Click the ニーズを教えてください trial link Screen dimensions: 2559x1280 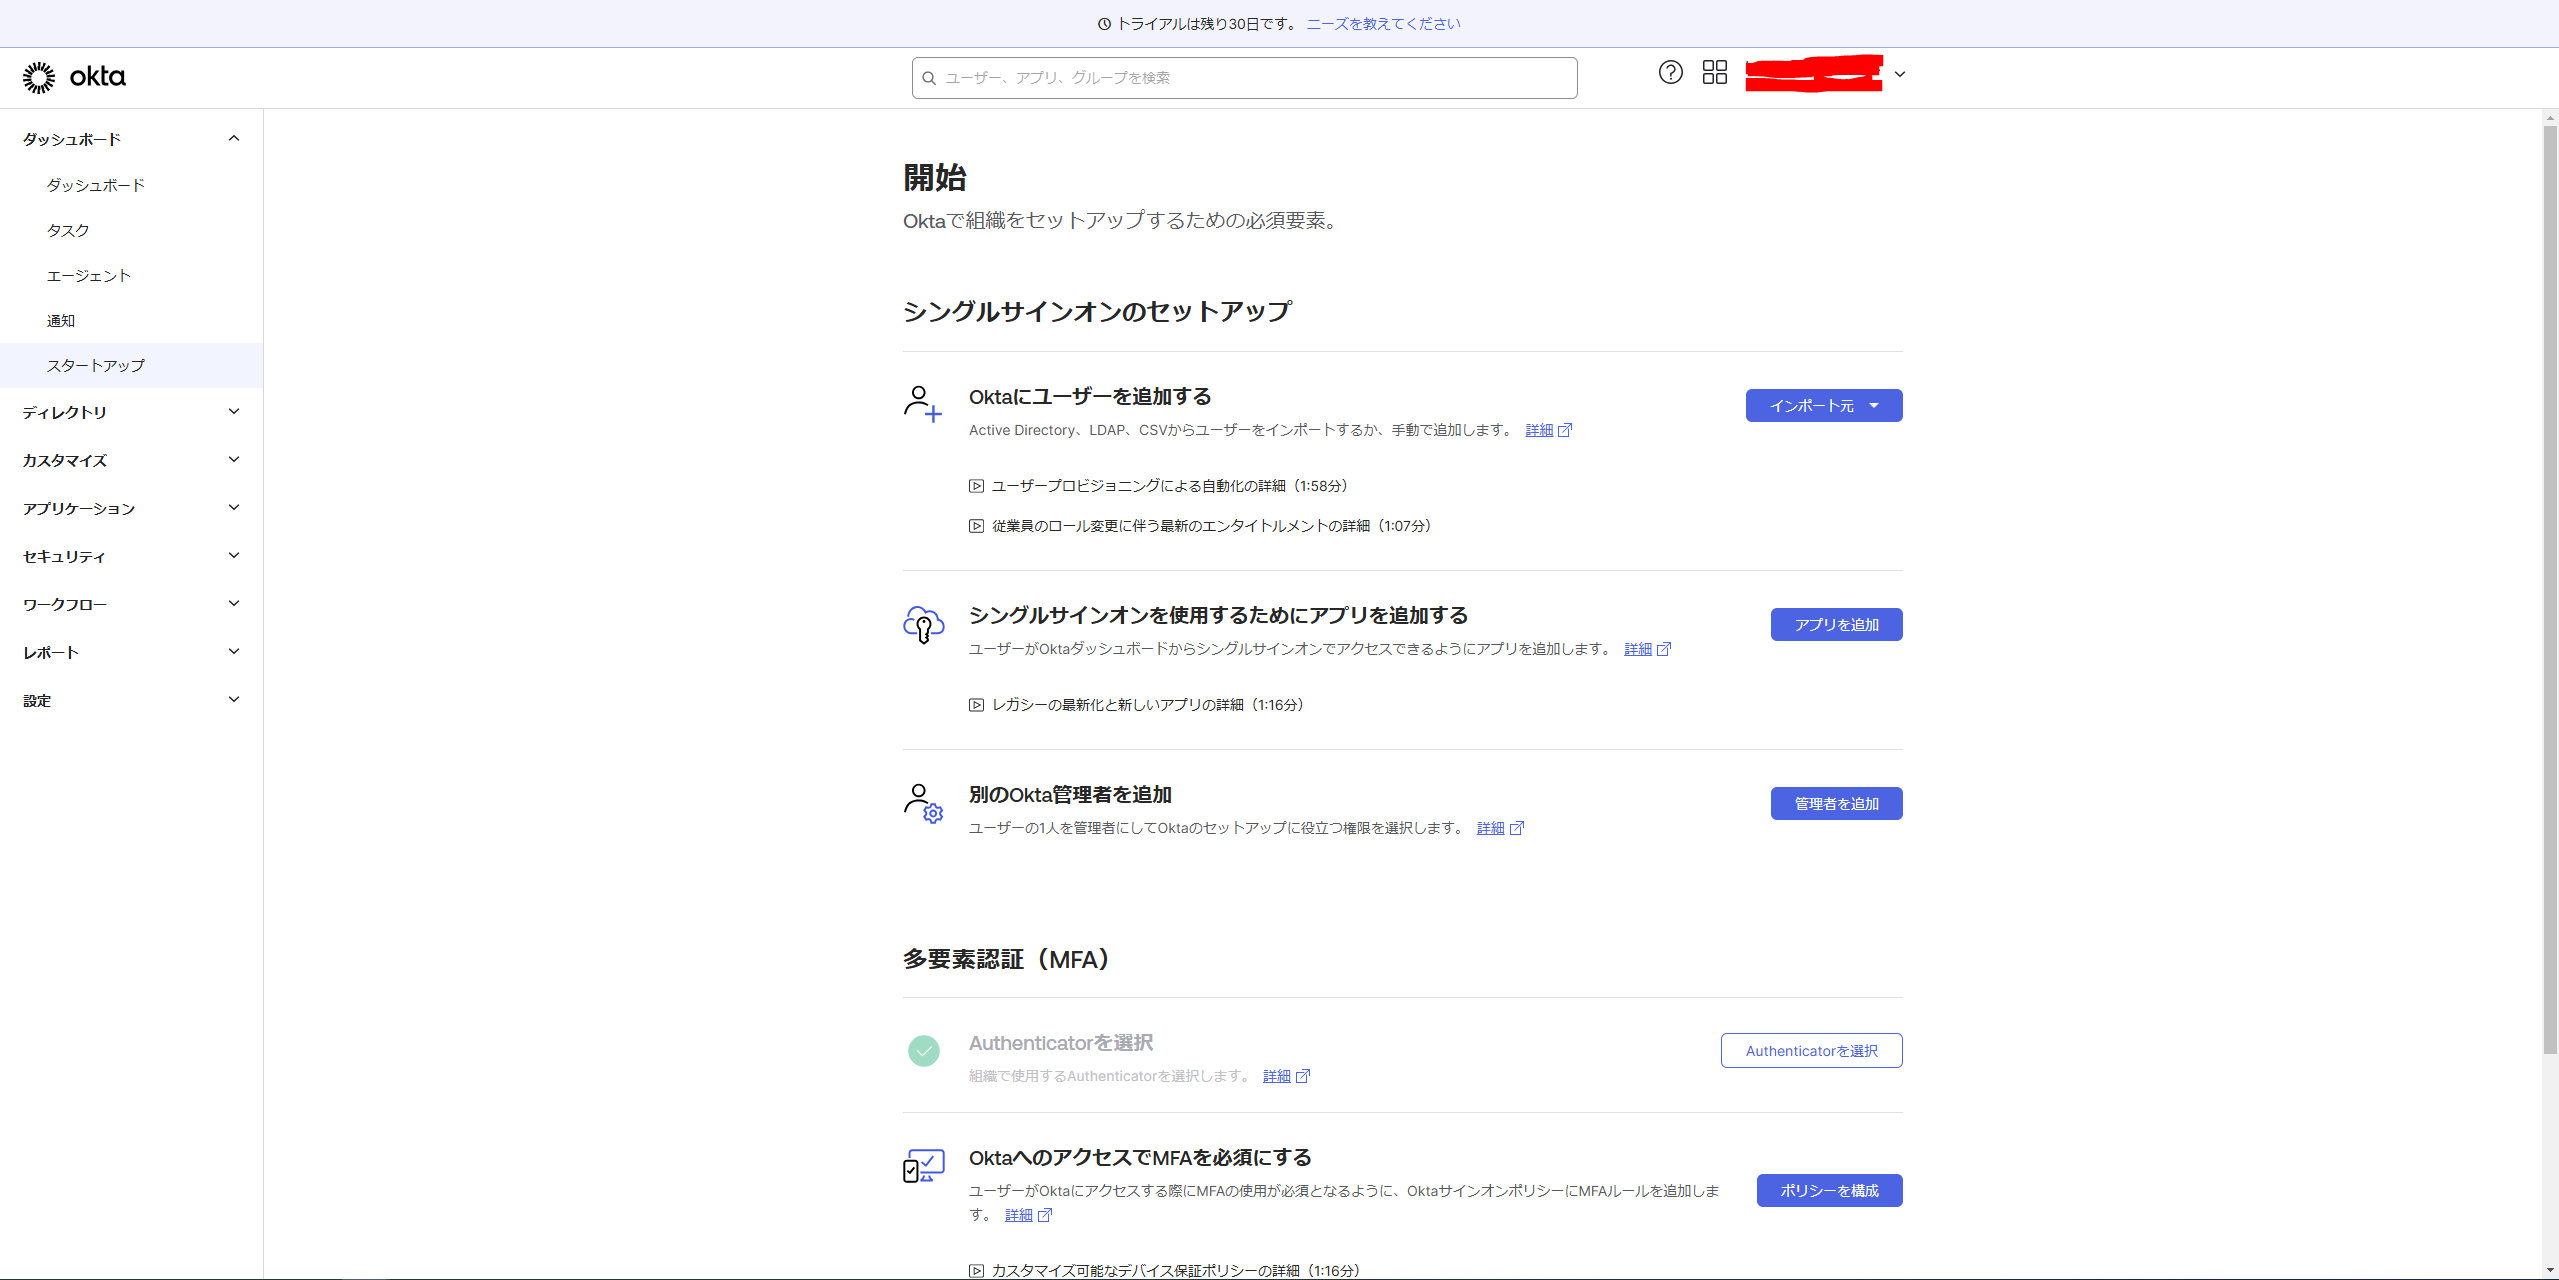1382,23
